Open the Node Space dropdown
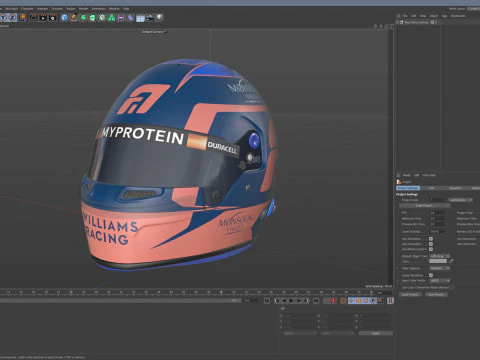480x360 pixels. pos(473,8)
